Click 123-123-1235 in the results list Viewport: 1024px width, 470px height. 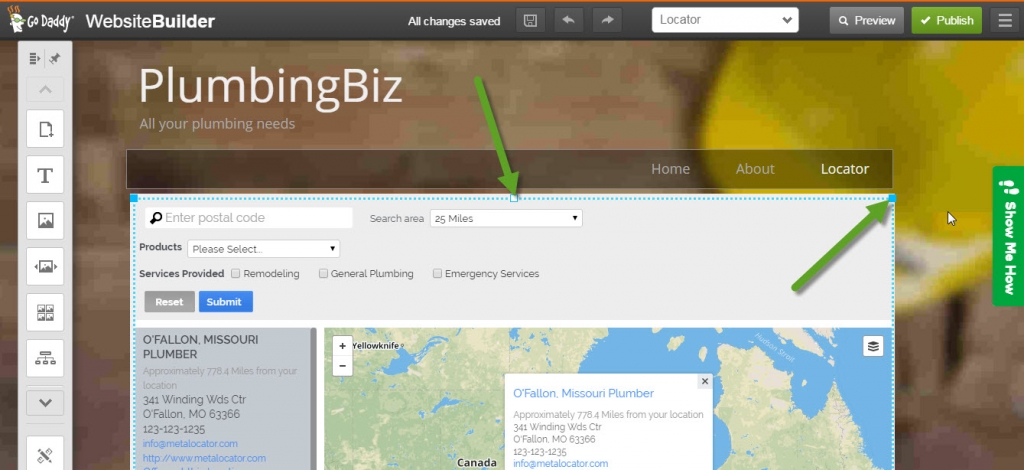click(x=174, y=429)
